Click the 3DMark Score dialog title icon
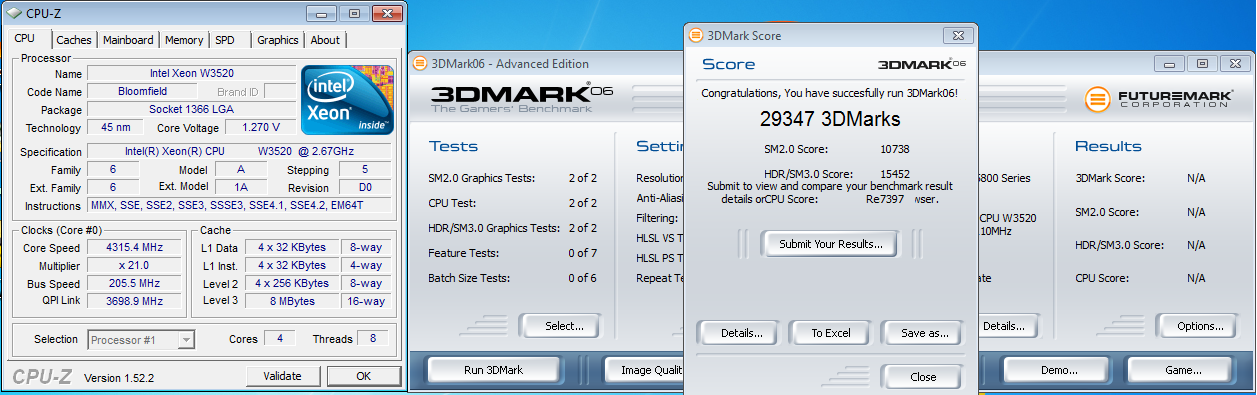Screen dimensions: 1257x395 click(x=695, y=35)
